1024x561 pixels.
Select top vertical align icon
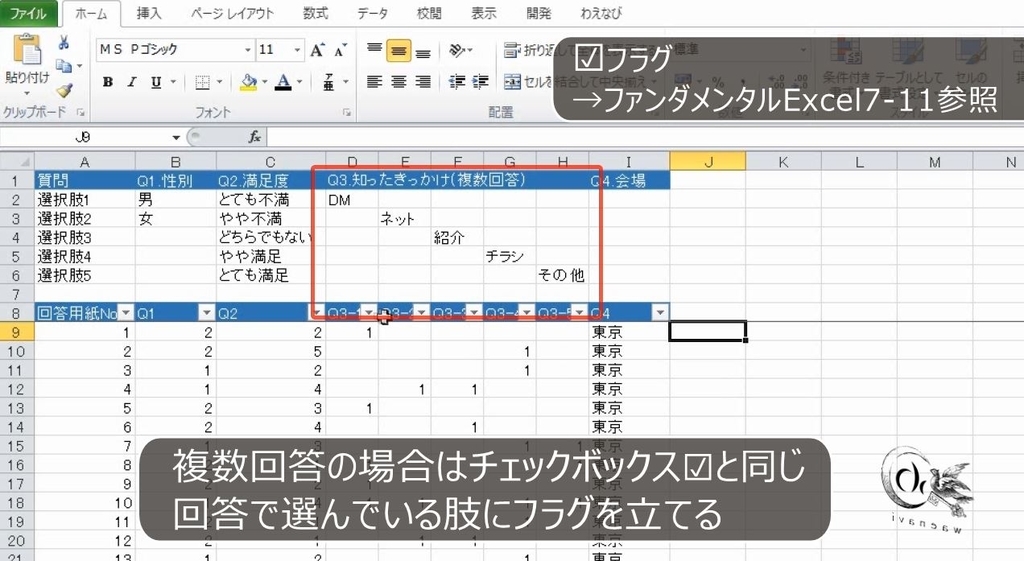[x=374, y=50]
